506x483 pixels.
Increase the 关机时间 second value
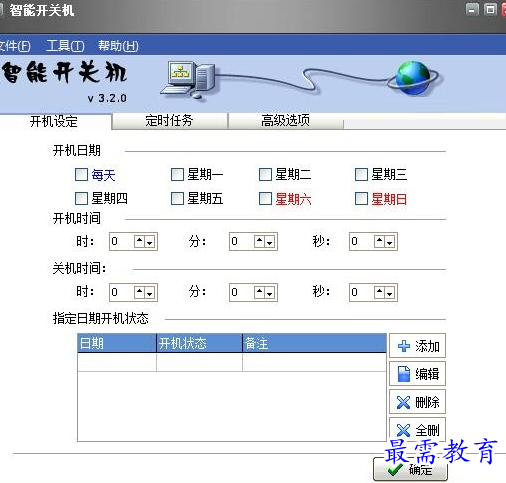(x=379, y=293)
